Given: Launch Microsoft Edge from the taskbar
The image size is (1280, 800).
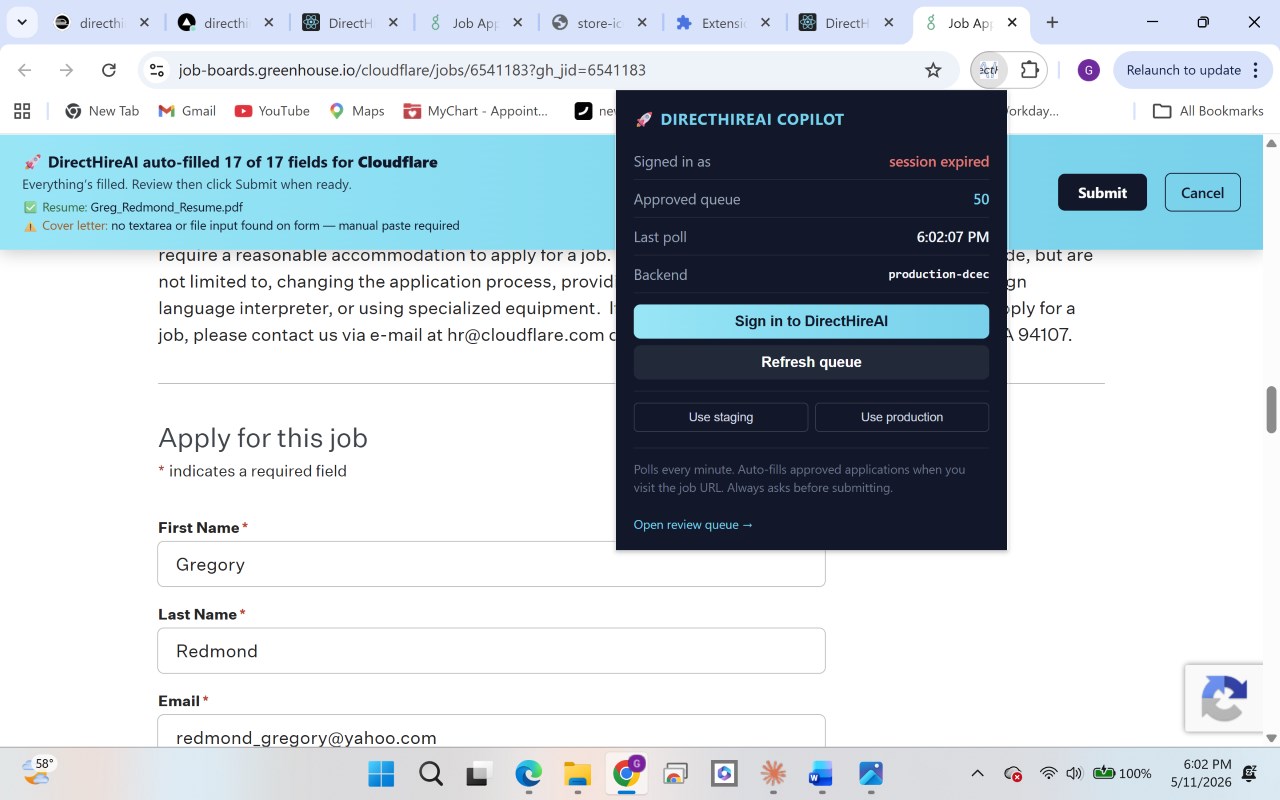Looking at the screenshot, I should [528, 774].
